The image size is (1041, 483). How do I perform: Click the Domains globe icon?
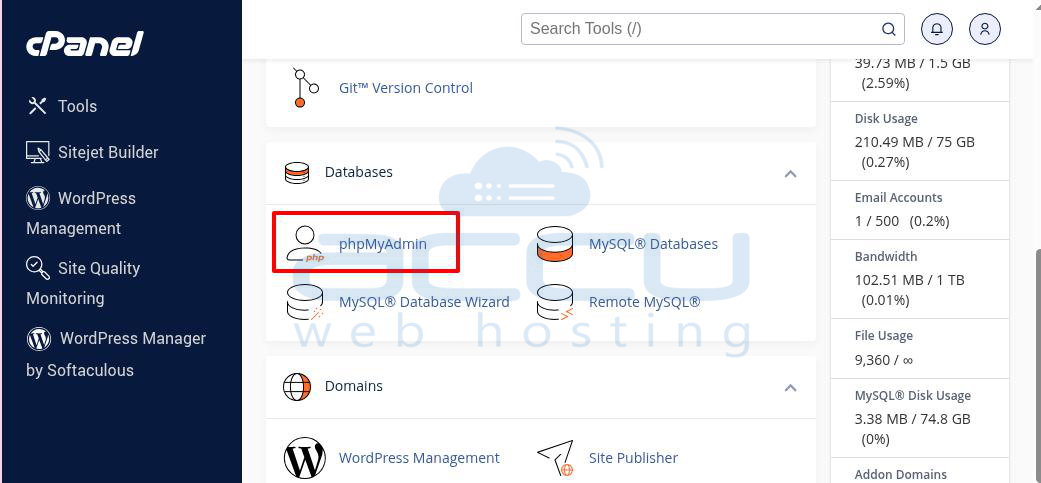(x=297, y=387)
